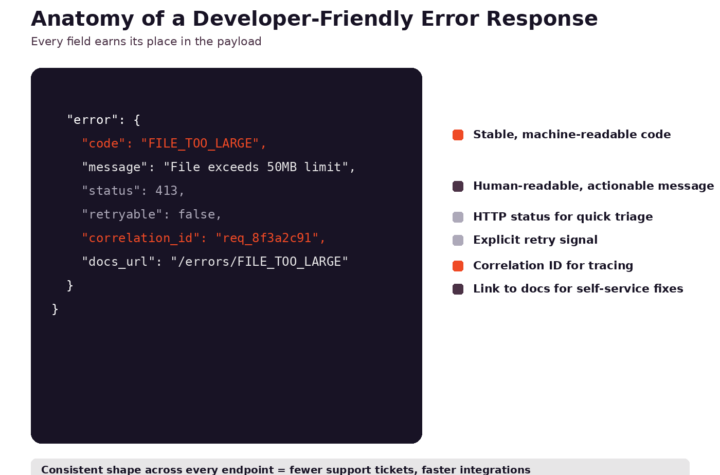Click the "retryable": false line
Viewport: 720px width, 475px height.
click(151, 214)
